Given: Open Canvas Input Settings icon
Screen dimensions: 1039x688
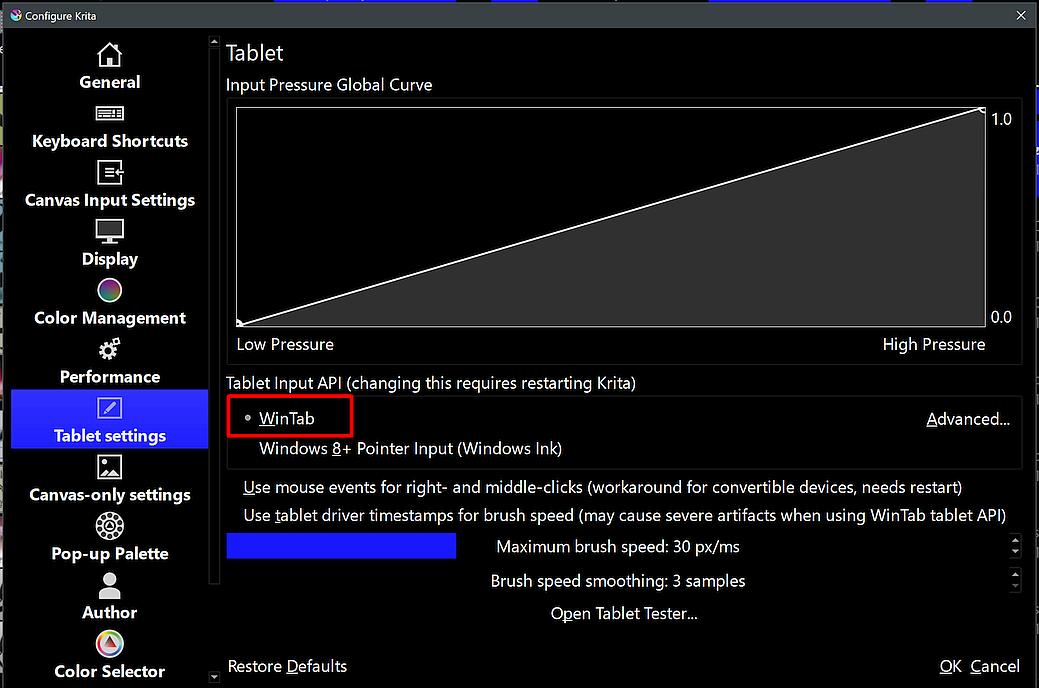Looking at the screenshot, I should [109, 173].
